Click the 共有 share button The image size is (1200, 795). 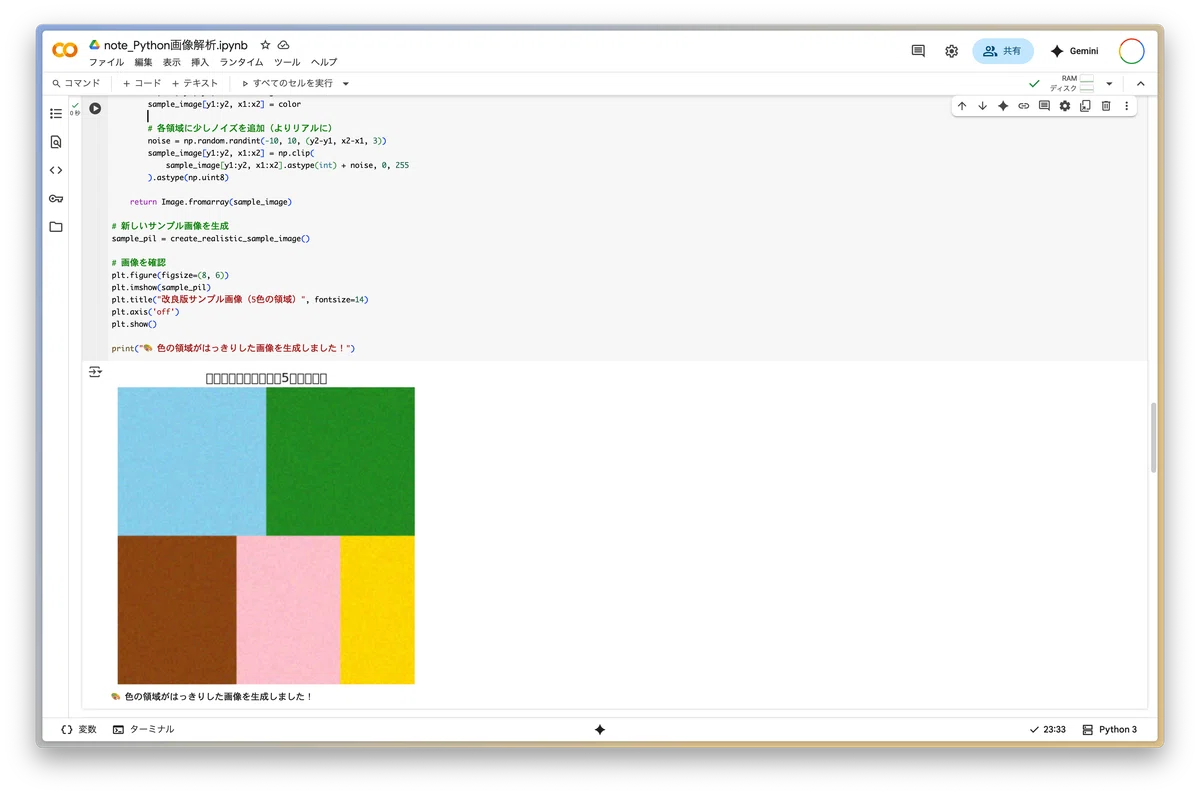[1003, 51]
